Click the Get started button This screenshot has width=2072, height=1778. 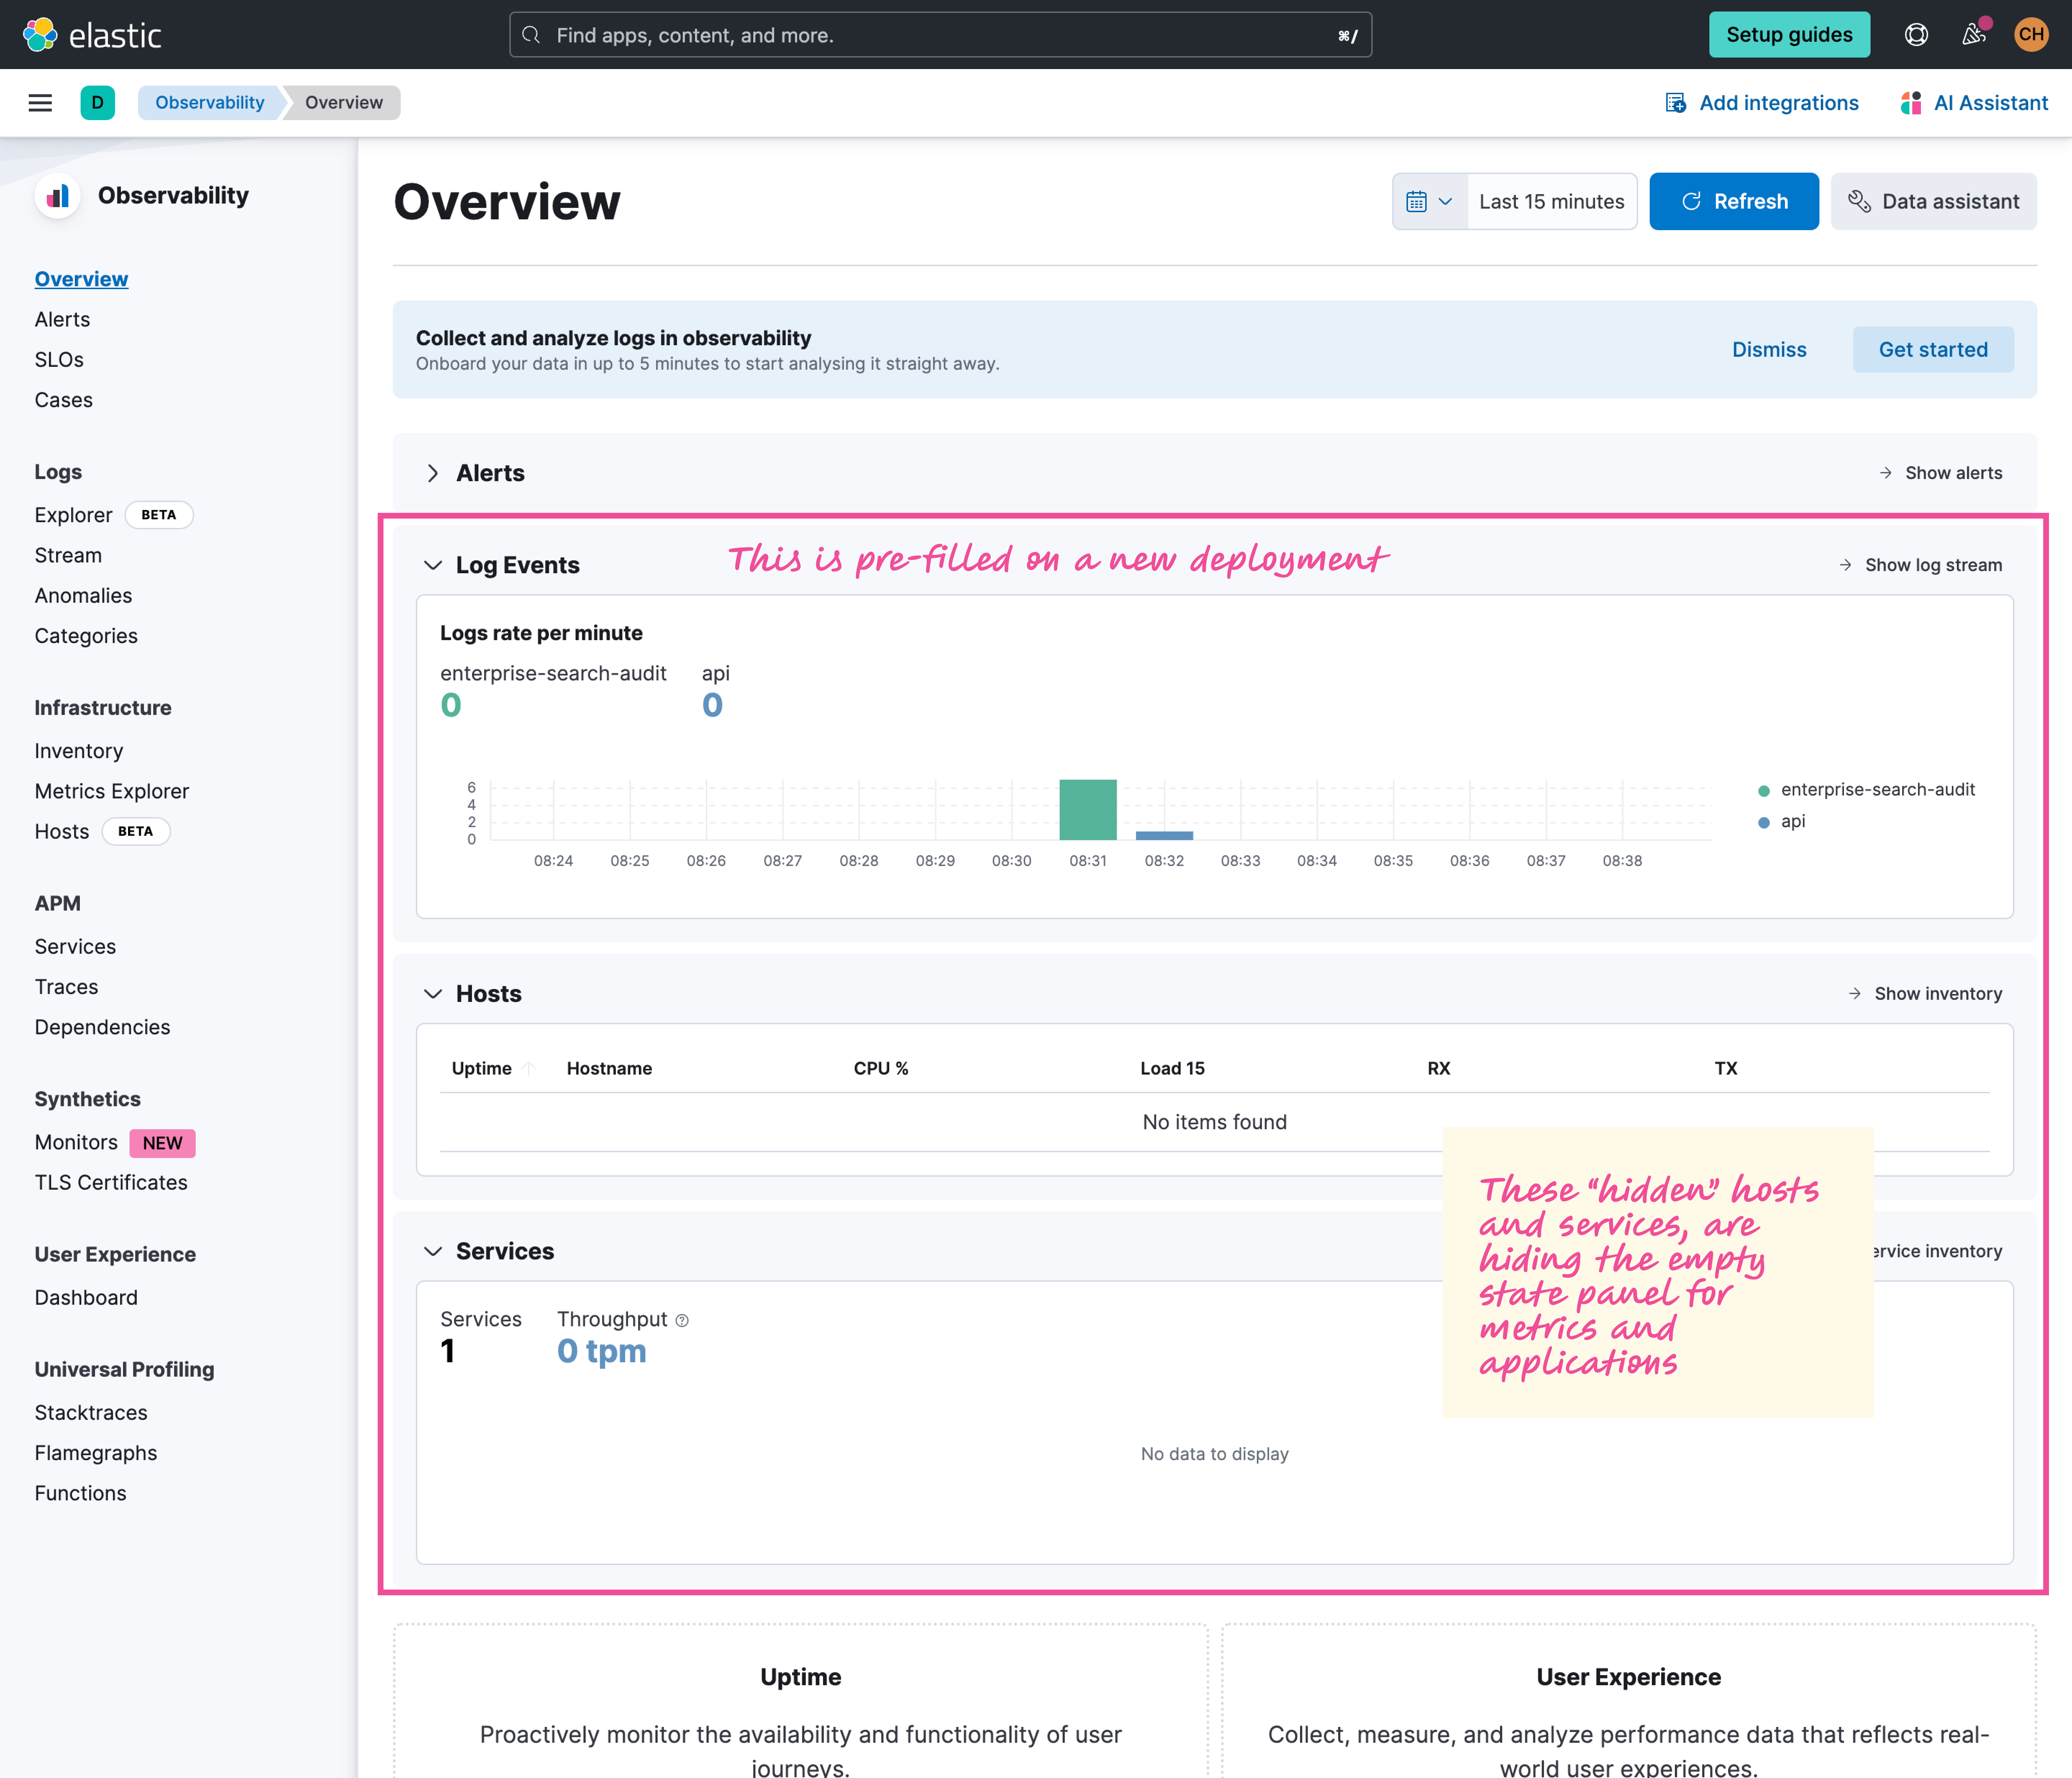(1932, 349)
